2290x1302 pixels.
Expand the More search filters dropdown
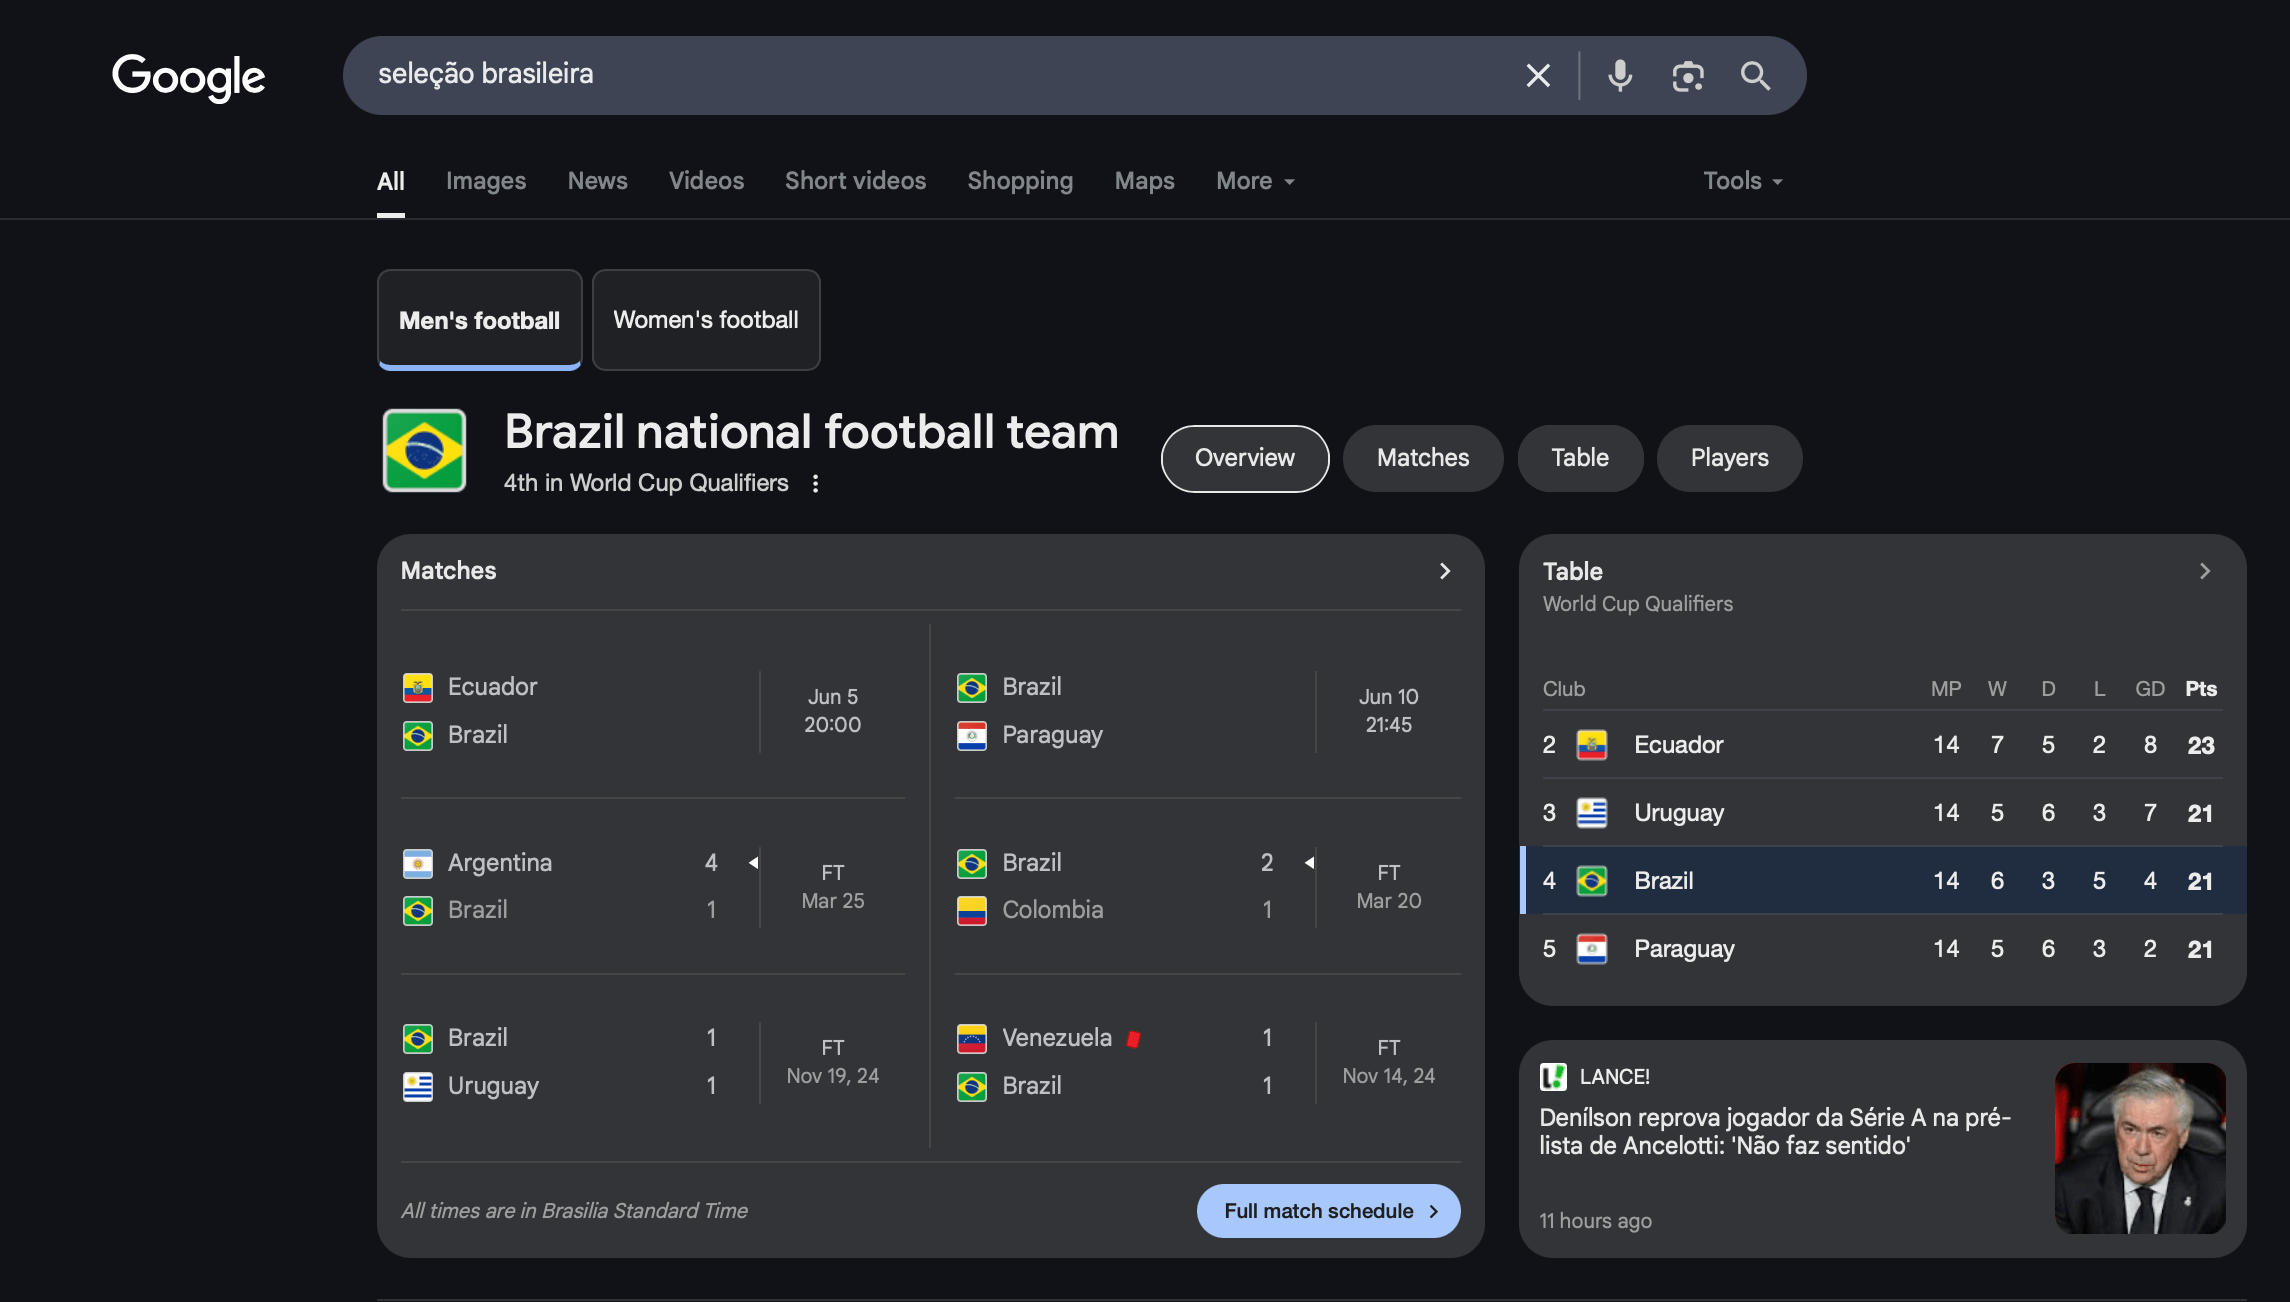coord(1255,181)
